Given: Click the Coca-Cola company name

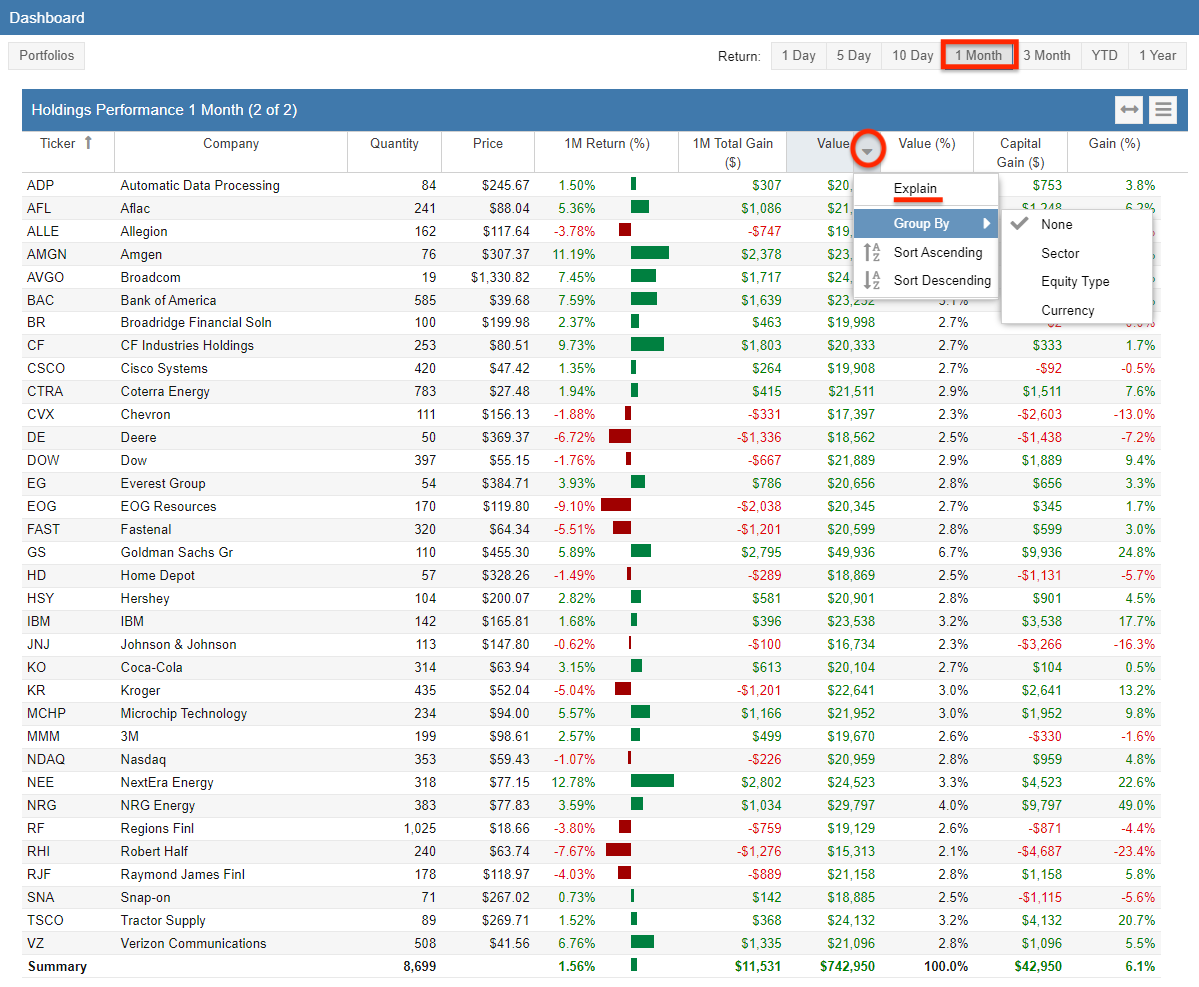Looking at the screenshot, I should tap(151, 667).
